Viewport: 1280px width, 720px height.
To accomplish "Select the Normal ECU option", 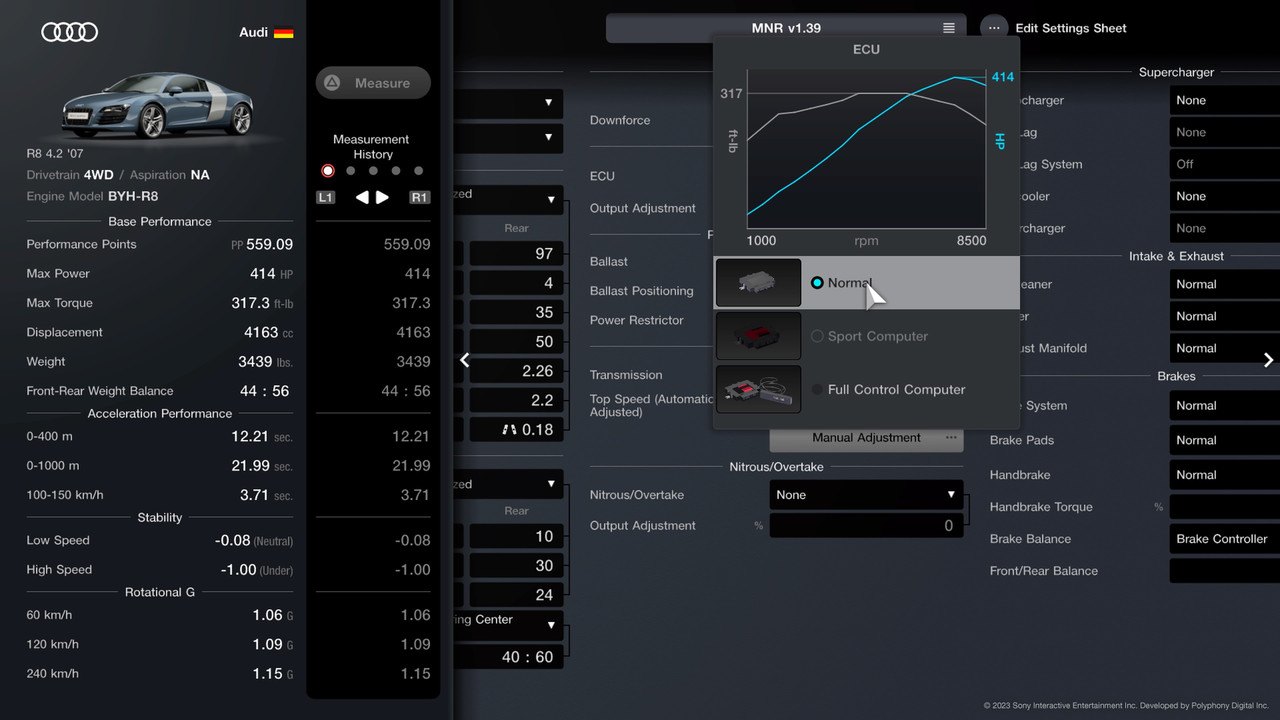I will (x=867, y=283).
